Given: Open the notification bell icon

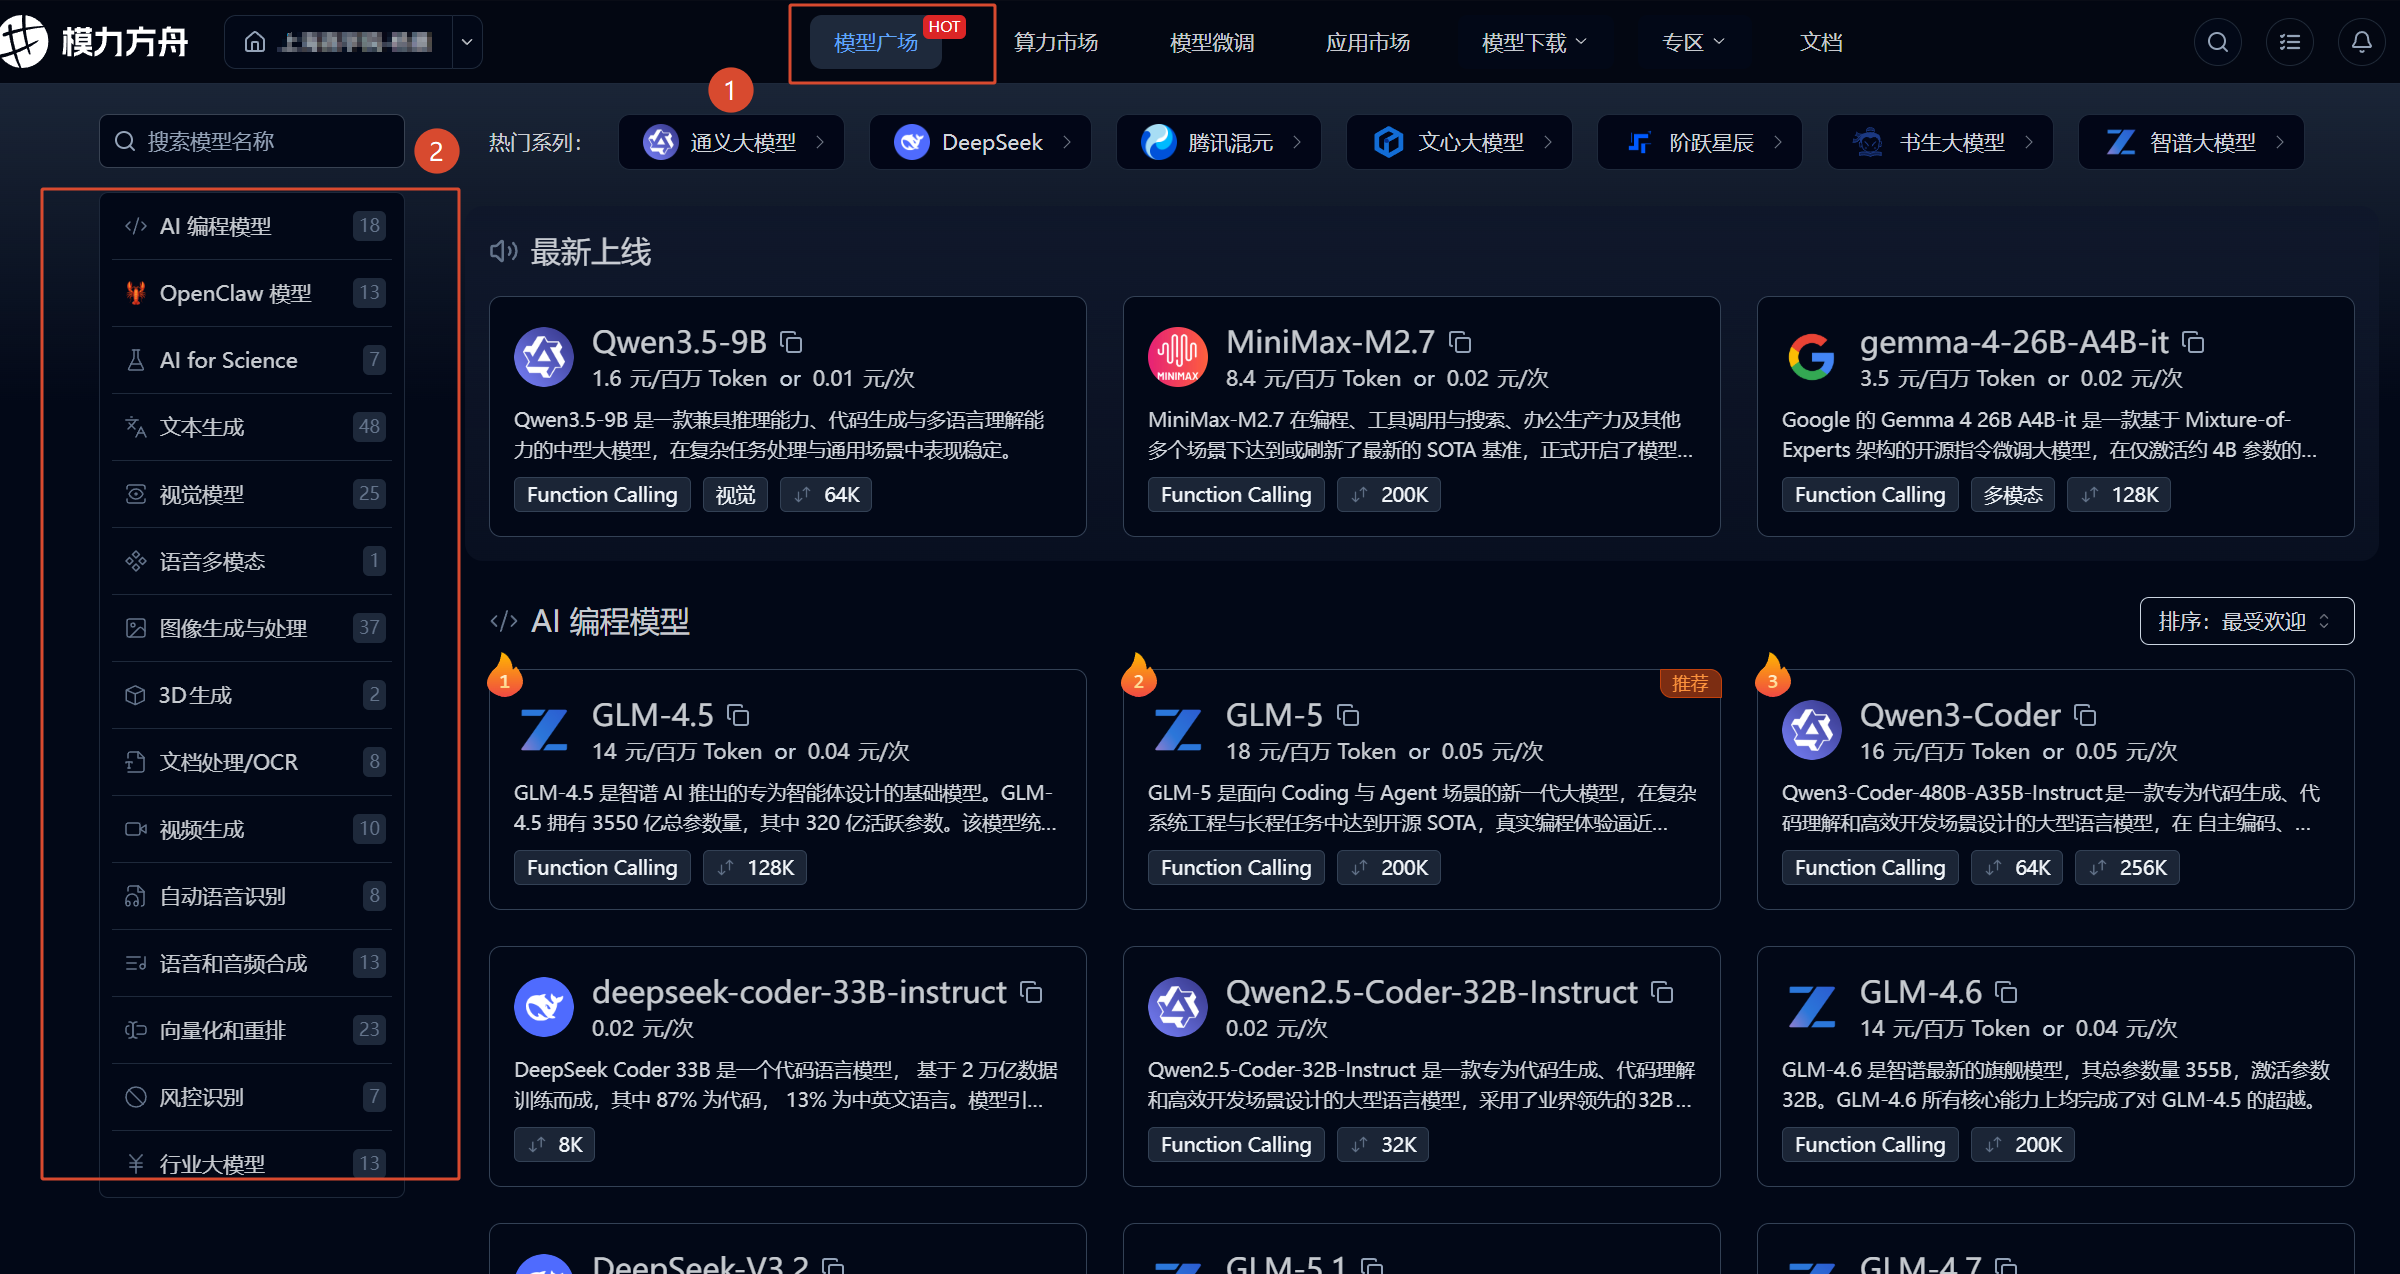Looking at the screenshot, I should (x=2361, y=42).
